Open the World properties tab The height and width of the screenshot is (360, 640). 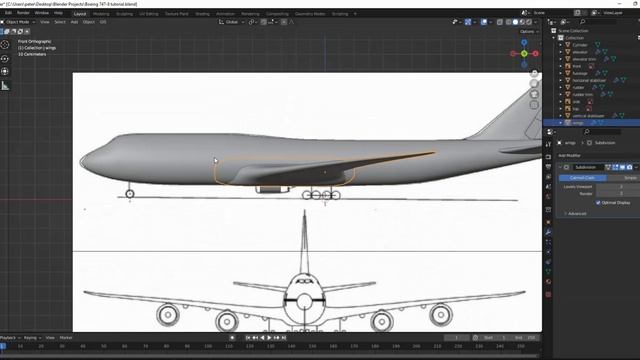click(549, 197)
